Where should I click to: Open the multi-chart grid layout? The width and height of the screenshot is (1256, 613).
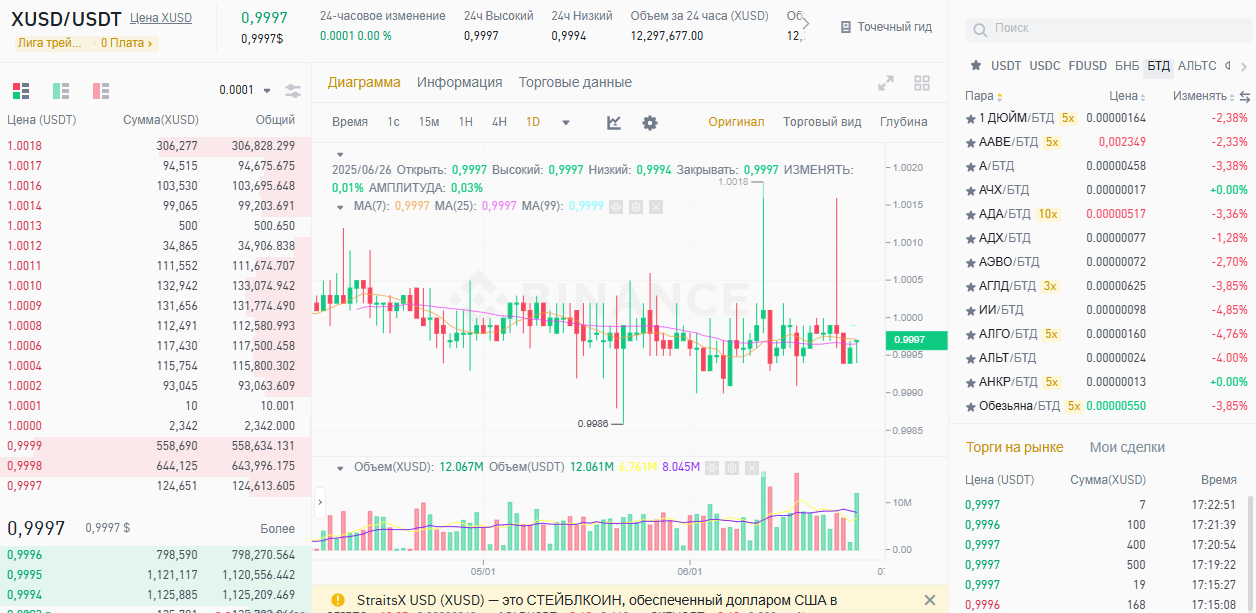pyautogui.click(x=922, y=83)
